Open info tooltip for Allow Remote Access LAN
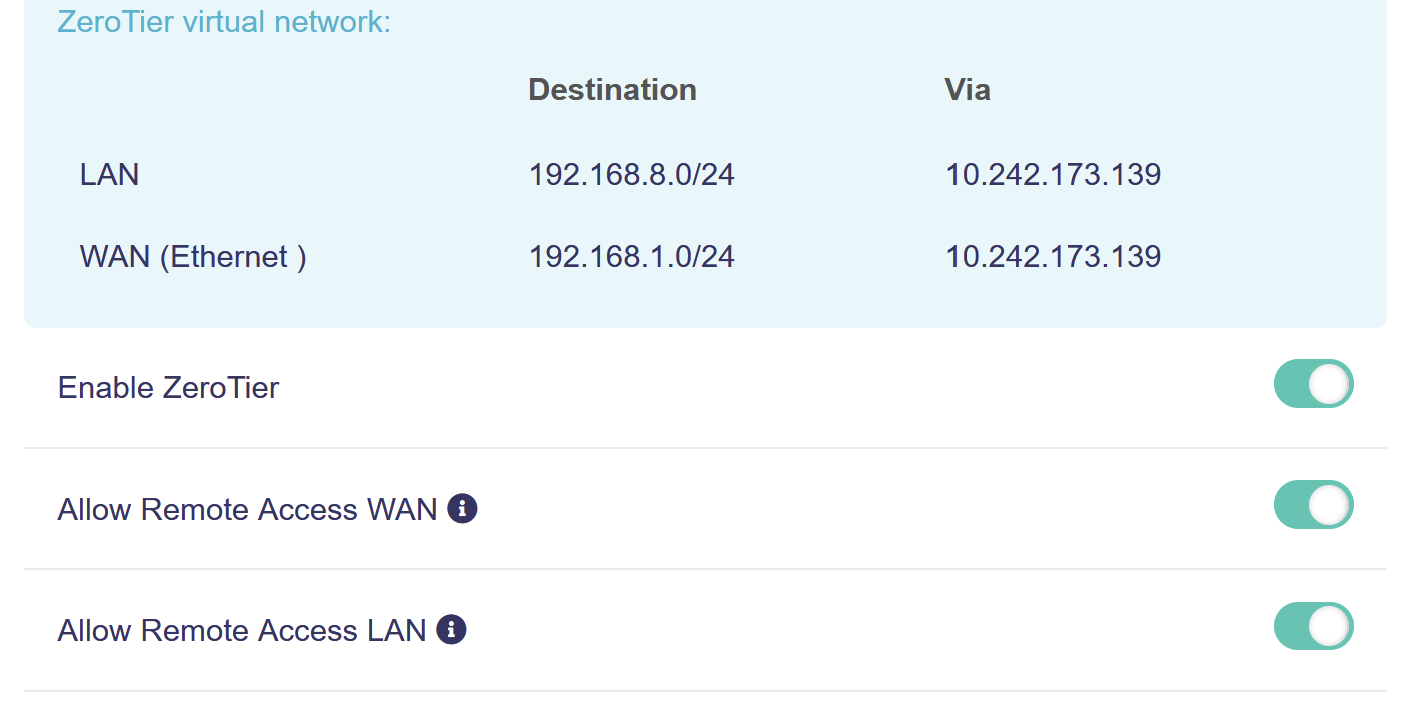This screenshot has height=720, width=1428. [x=452, y=630]
